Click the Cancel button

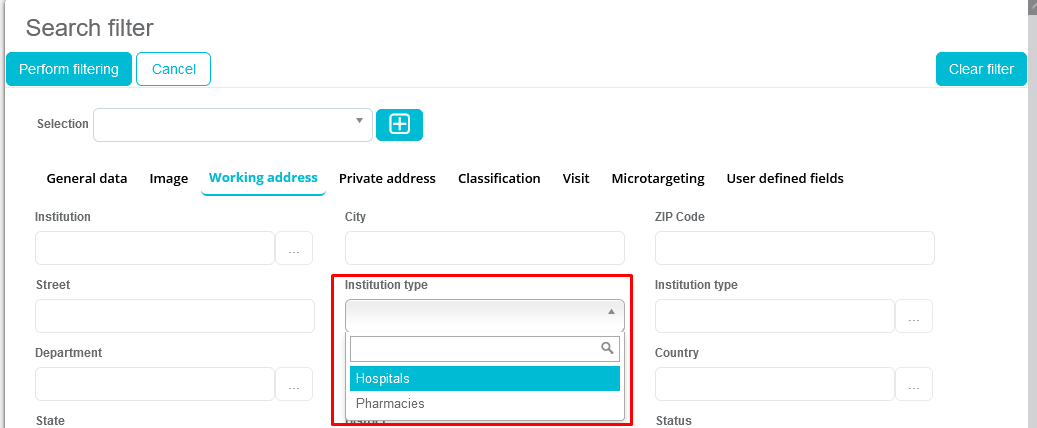tap(173, 69)
